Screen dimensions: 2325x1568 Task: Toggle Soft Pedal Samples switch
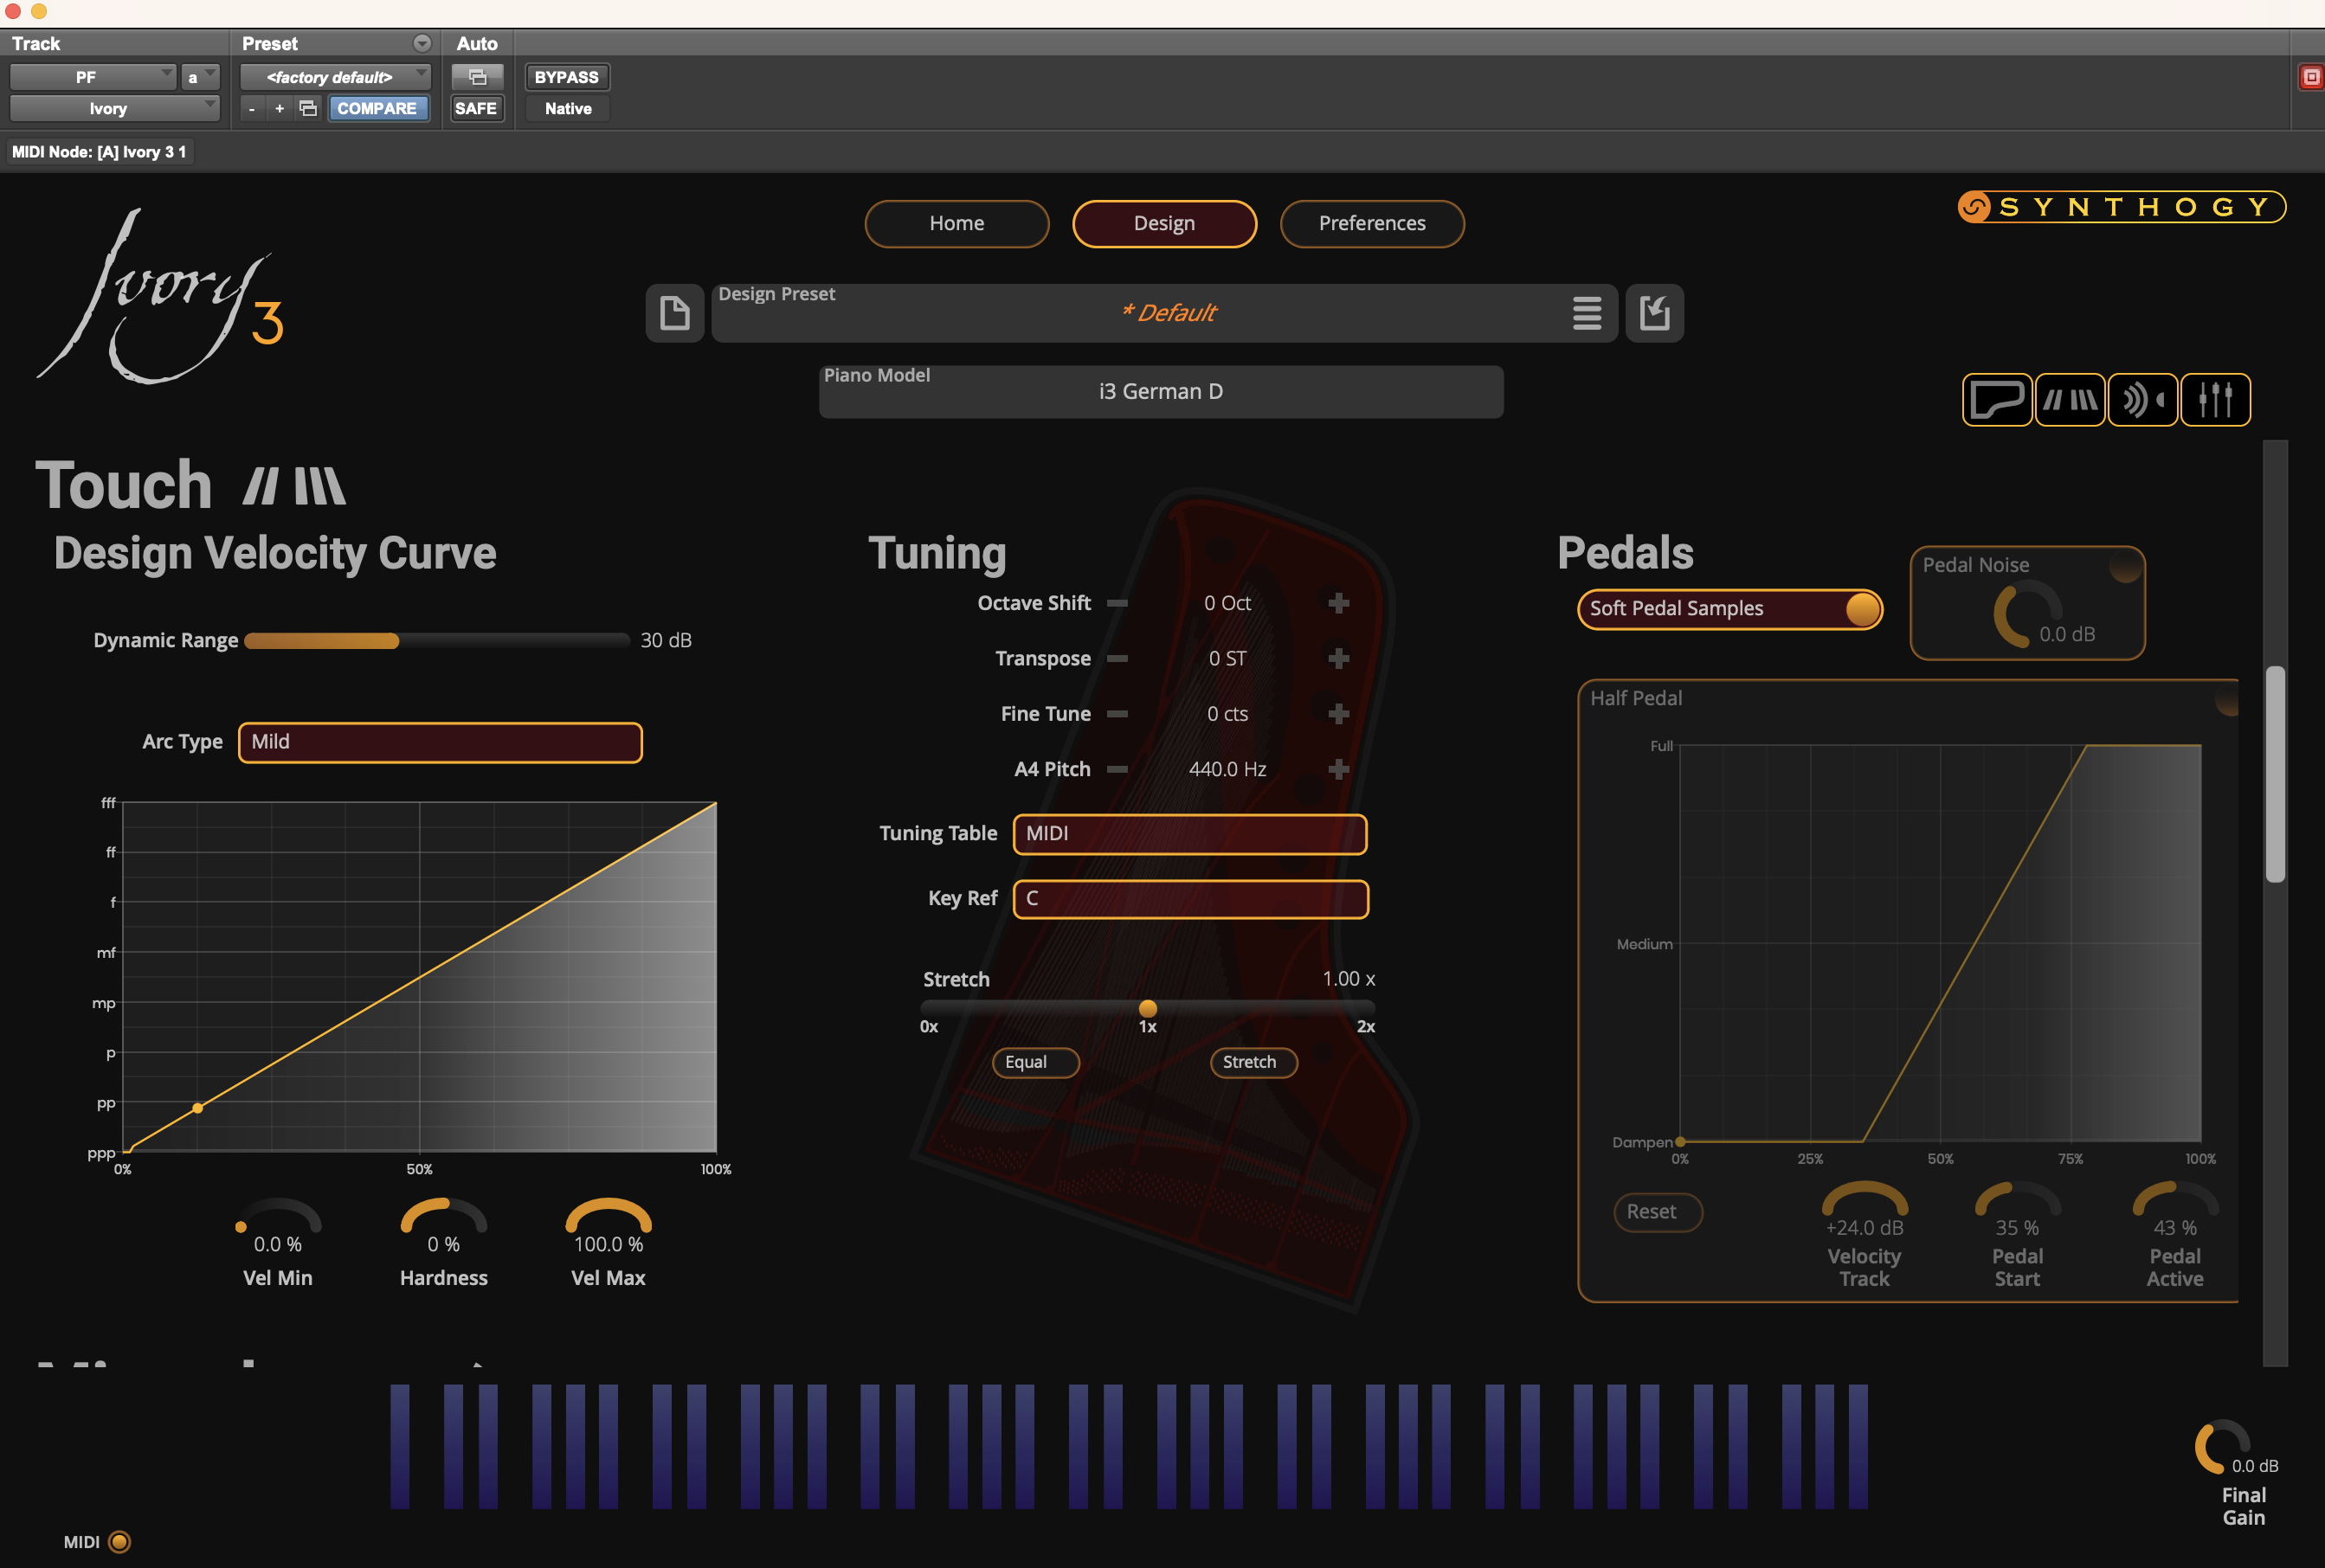pyautogui.click(x=1731, y=609)
